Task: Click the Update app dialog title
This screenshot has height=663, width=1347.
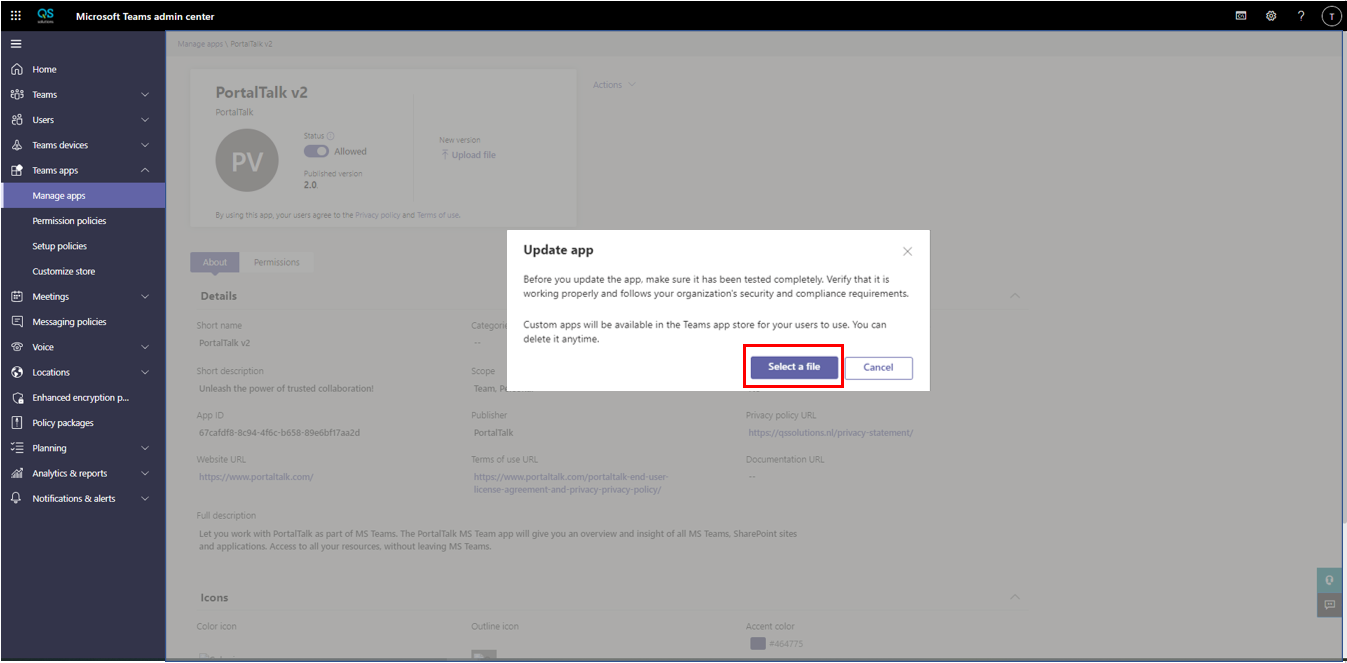Action: click(559, 250)
